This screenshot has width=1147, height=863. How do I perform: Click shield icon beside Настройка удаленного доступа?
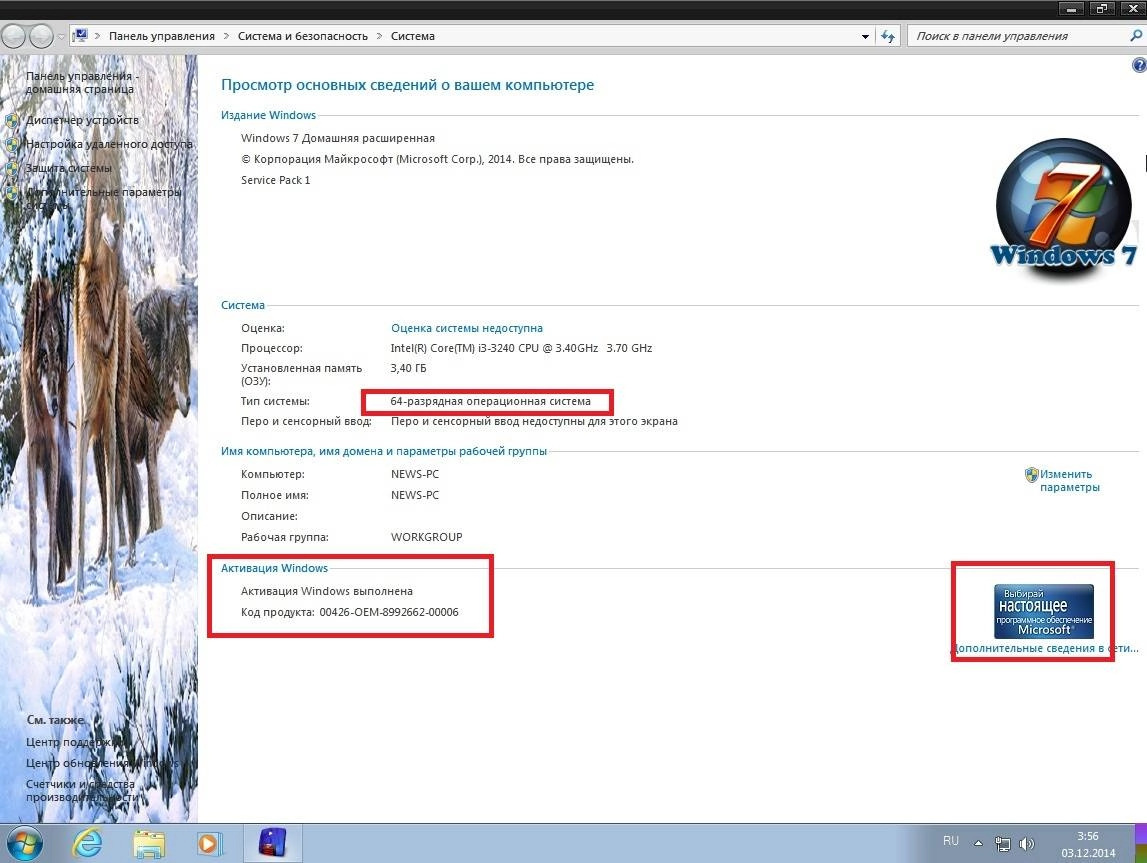pyautogui.click(x=12, y=145)
